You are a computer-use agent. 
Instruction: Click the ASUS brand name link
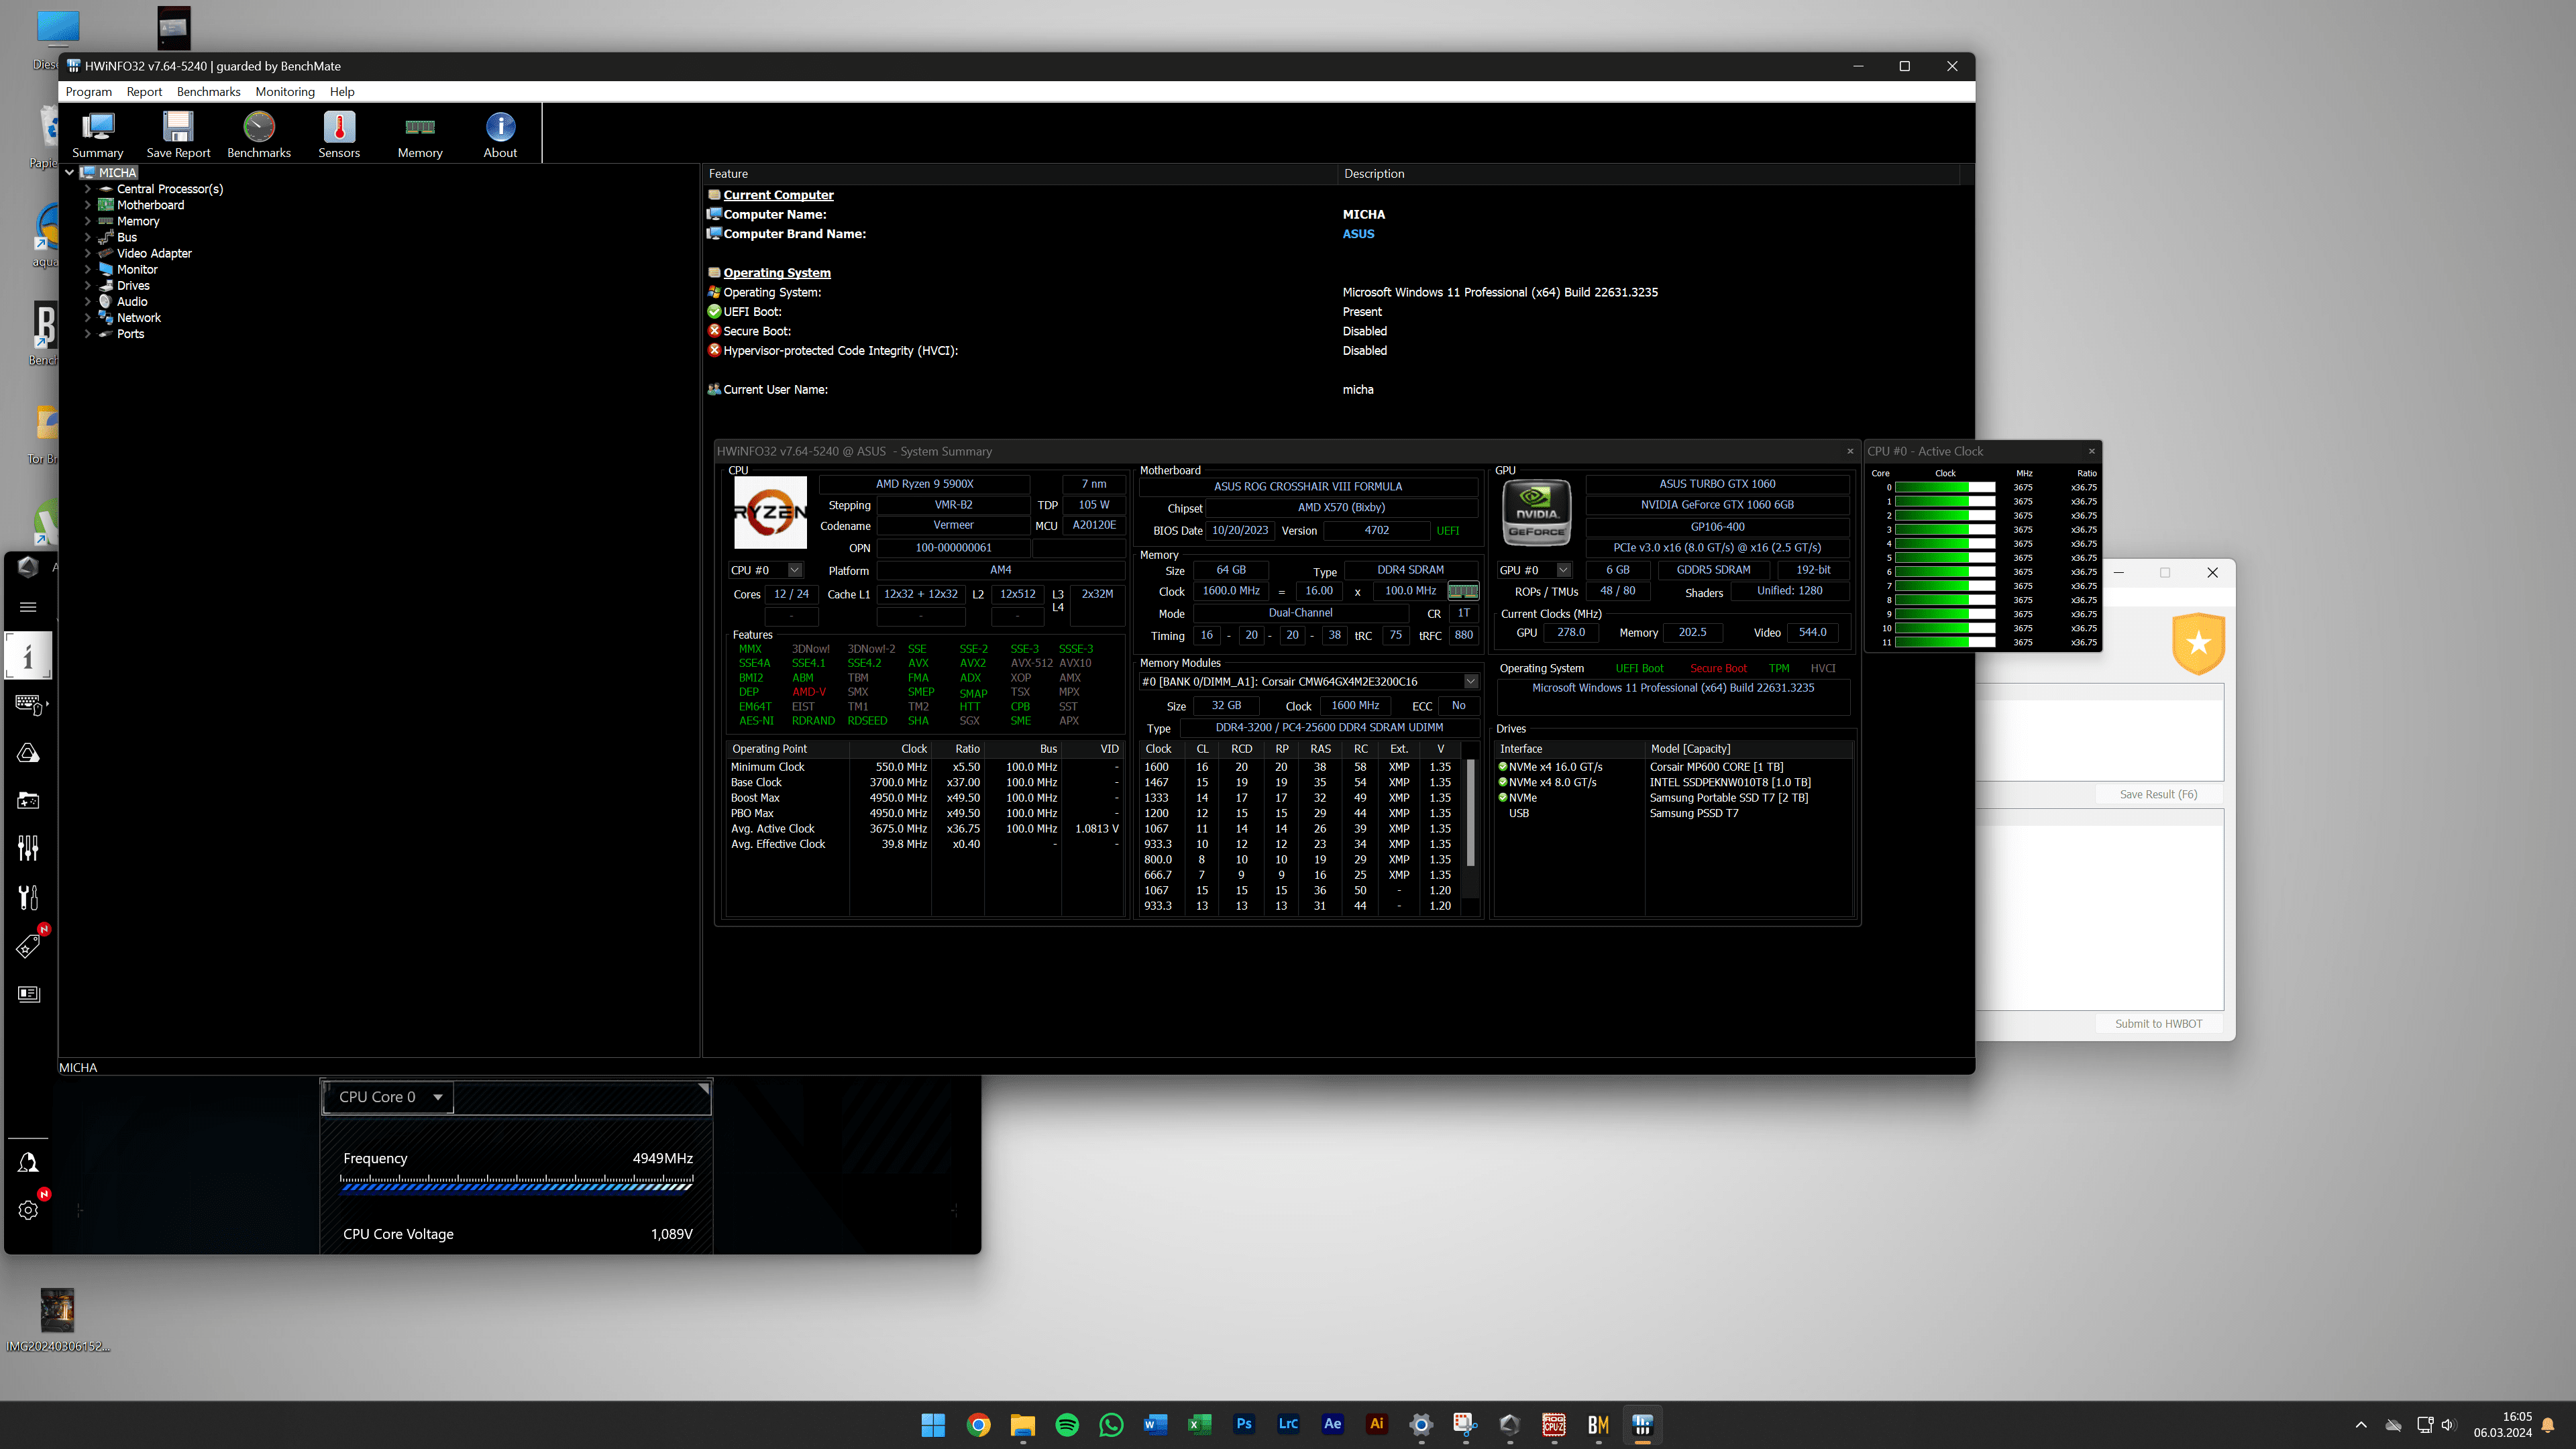1358,234
